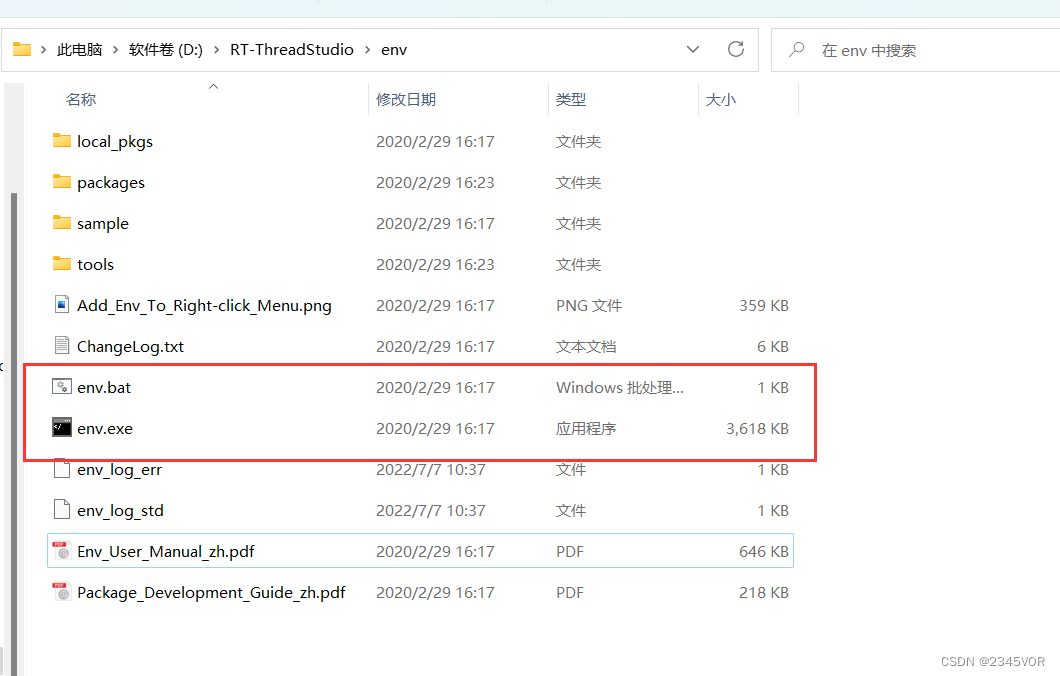Click the 2022/7/7 10:37 date of env_log_err
The width and height of the screenshot is (1060, 676).
click(x=431, y=469)
